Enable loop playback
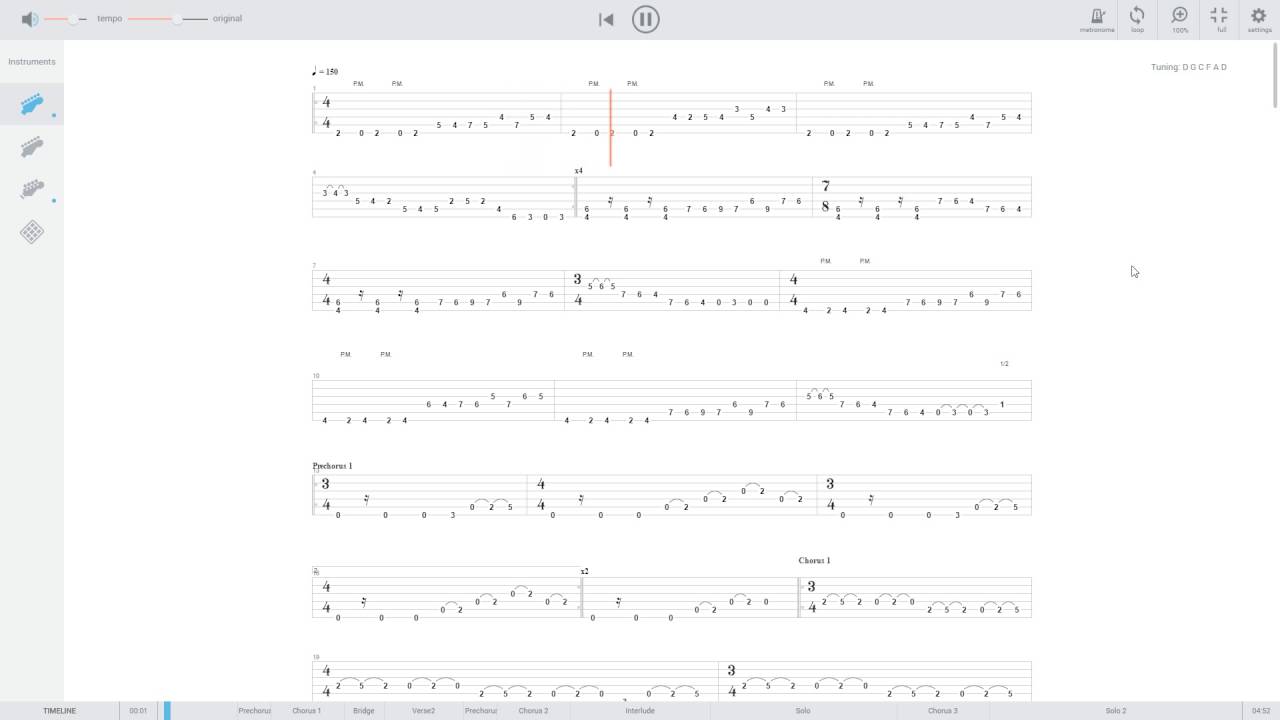Image resolution: width=1280 pixels, height=720 pixels. (1137, 19)
